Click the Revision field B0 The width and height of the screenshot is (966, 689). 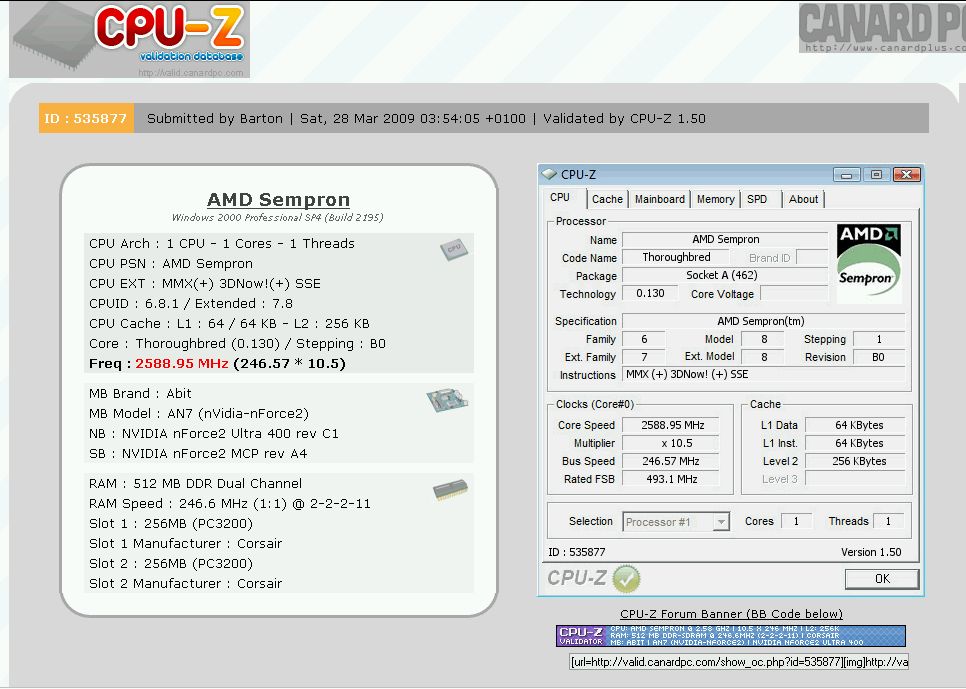[x=879, y=357]
